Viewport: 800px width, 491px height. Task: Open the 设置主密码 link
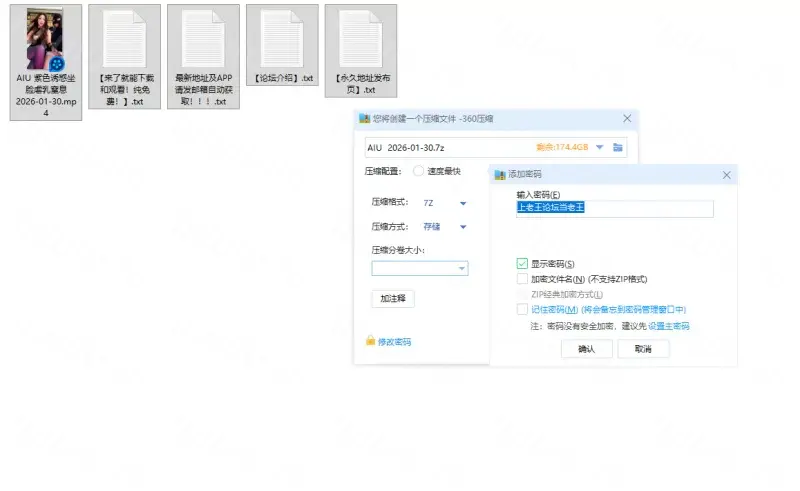pos(668,326)
